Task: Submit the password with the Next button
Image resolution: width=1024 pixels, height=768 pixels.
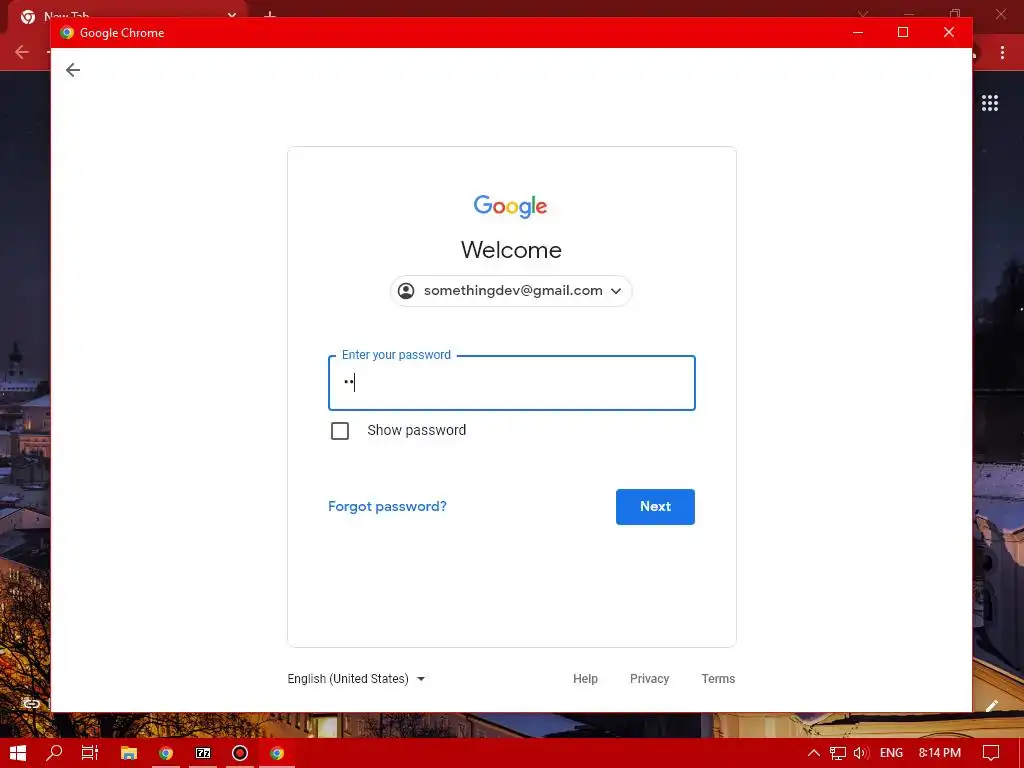Action: coord(655,507)
